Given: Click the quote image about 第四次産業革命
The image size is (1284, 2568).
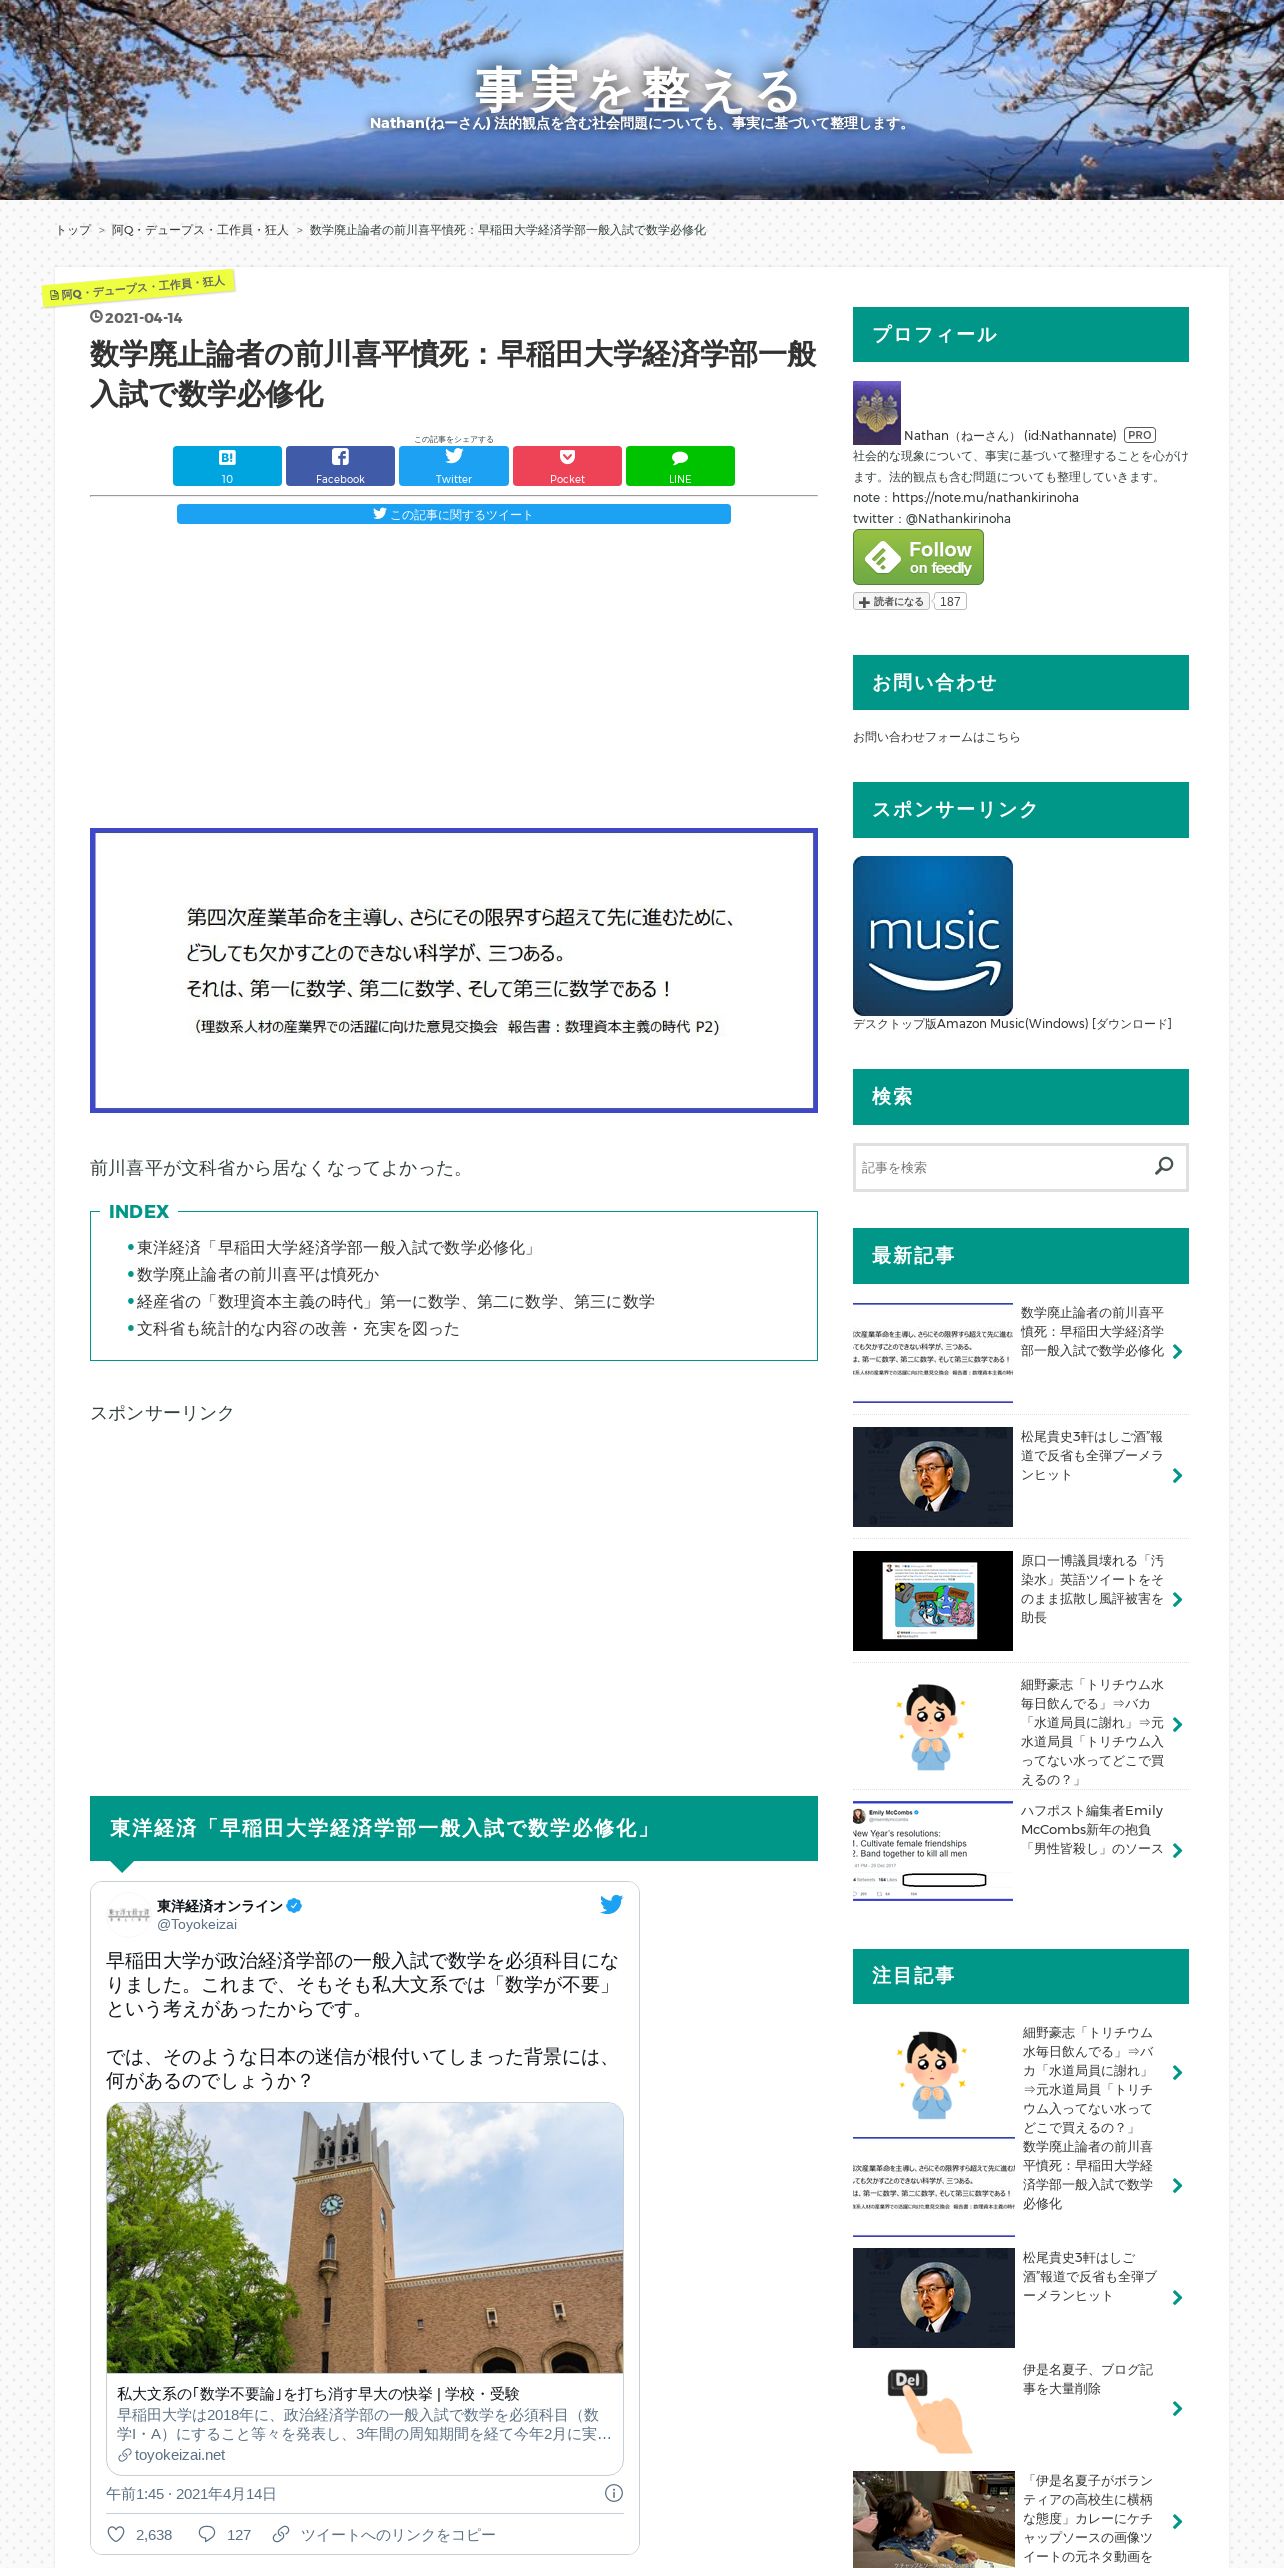Looking at the screenshot, I should [454, 970].
